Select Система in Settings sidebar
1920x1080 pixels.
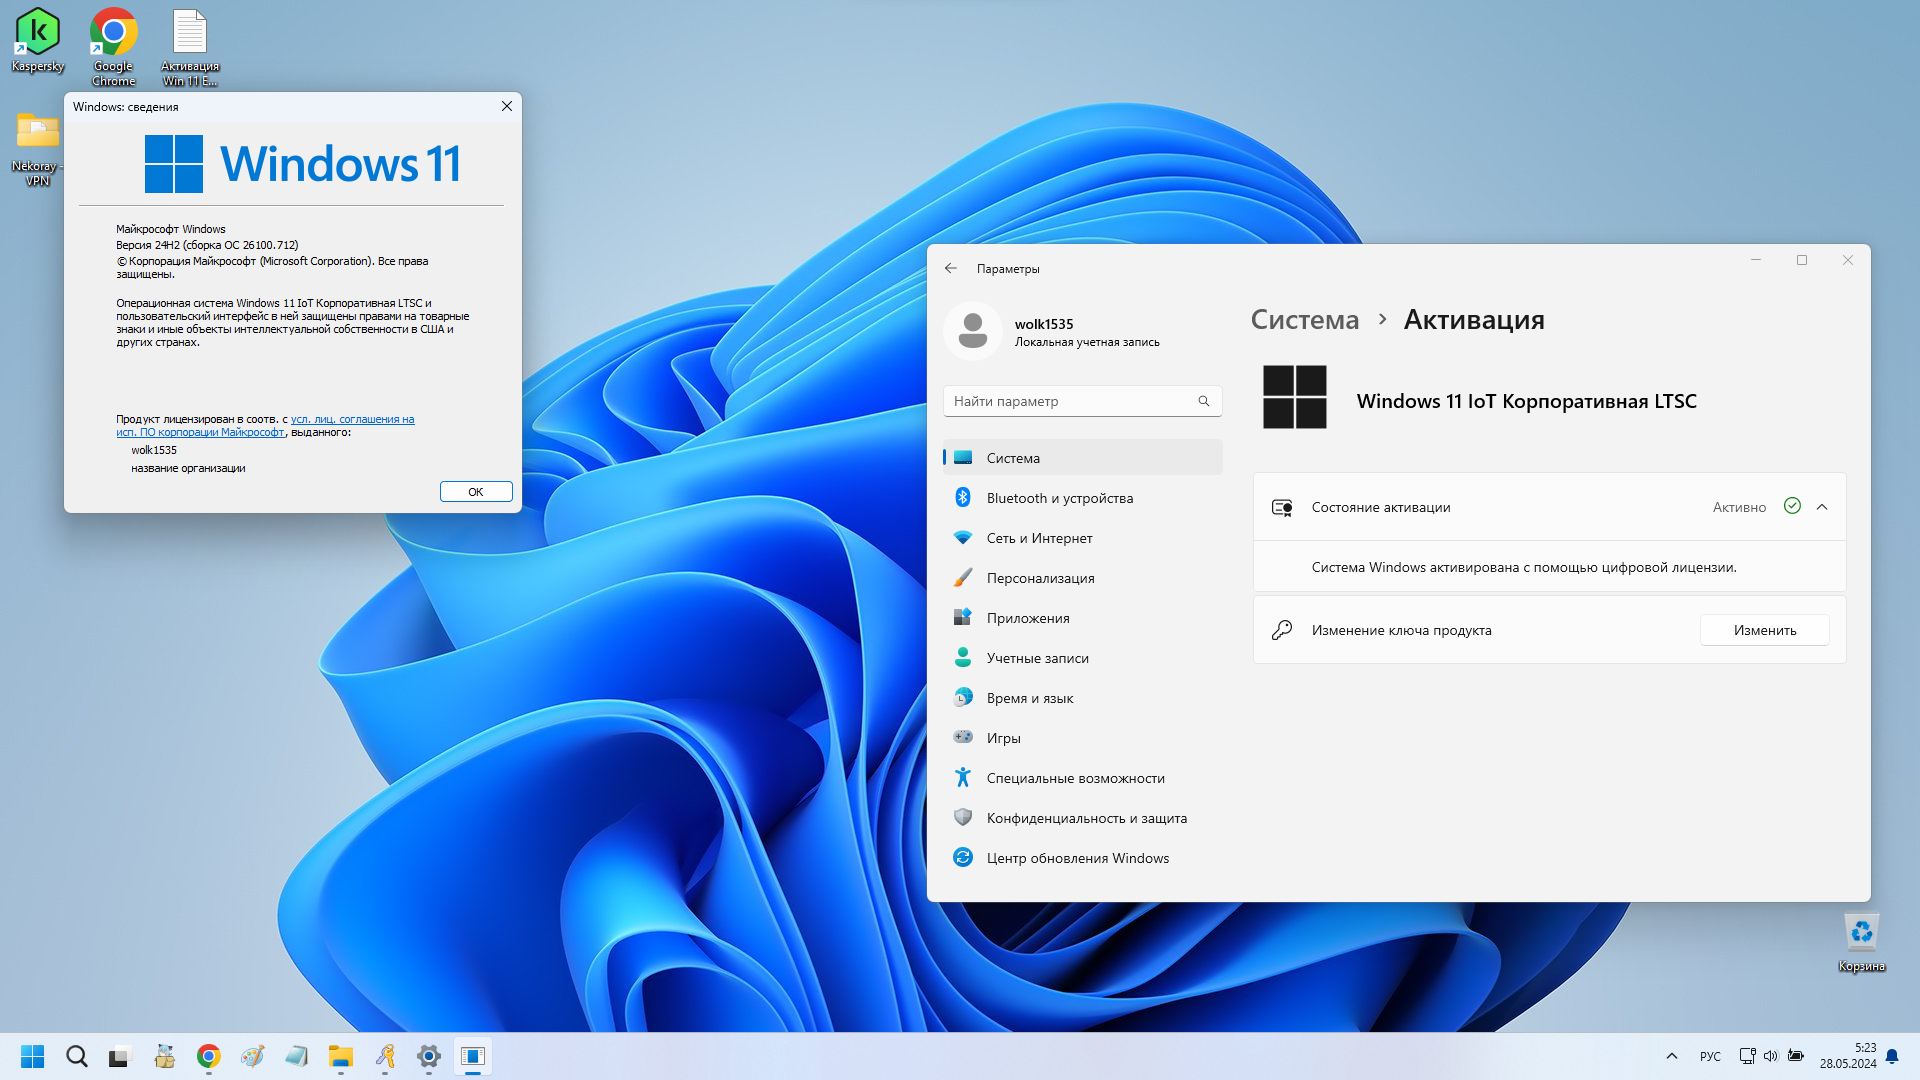click(1082, 458)
